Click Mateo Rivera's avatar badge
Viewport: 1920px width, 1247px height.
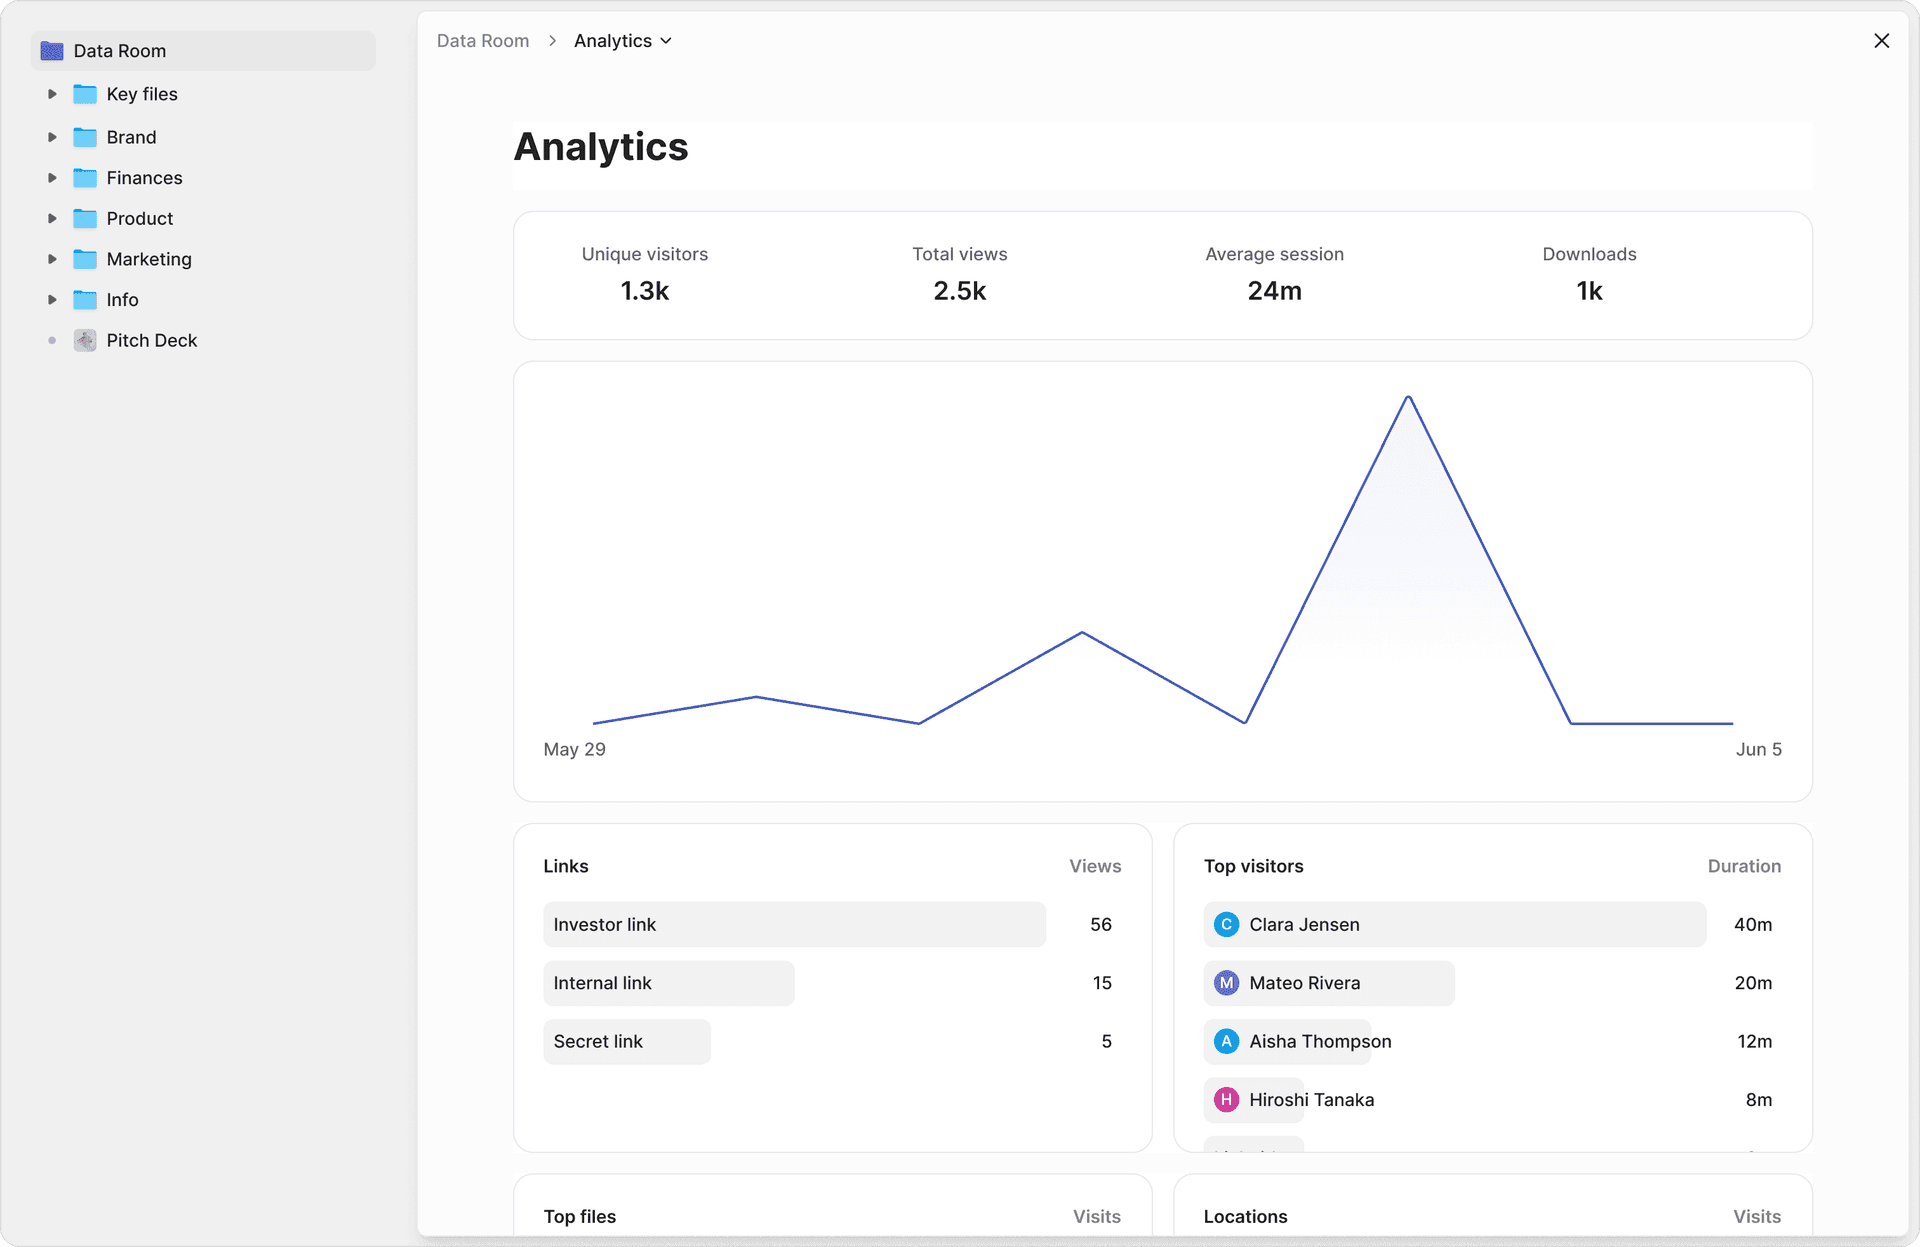point(1225,983)
